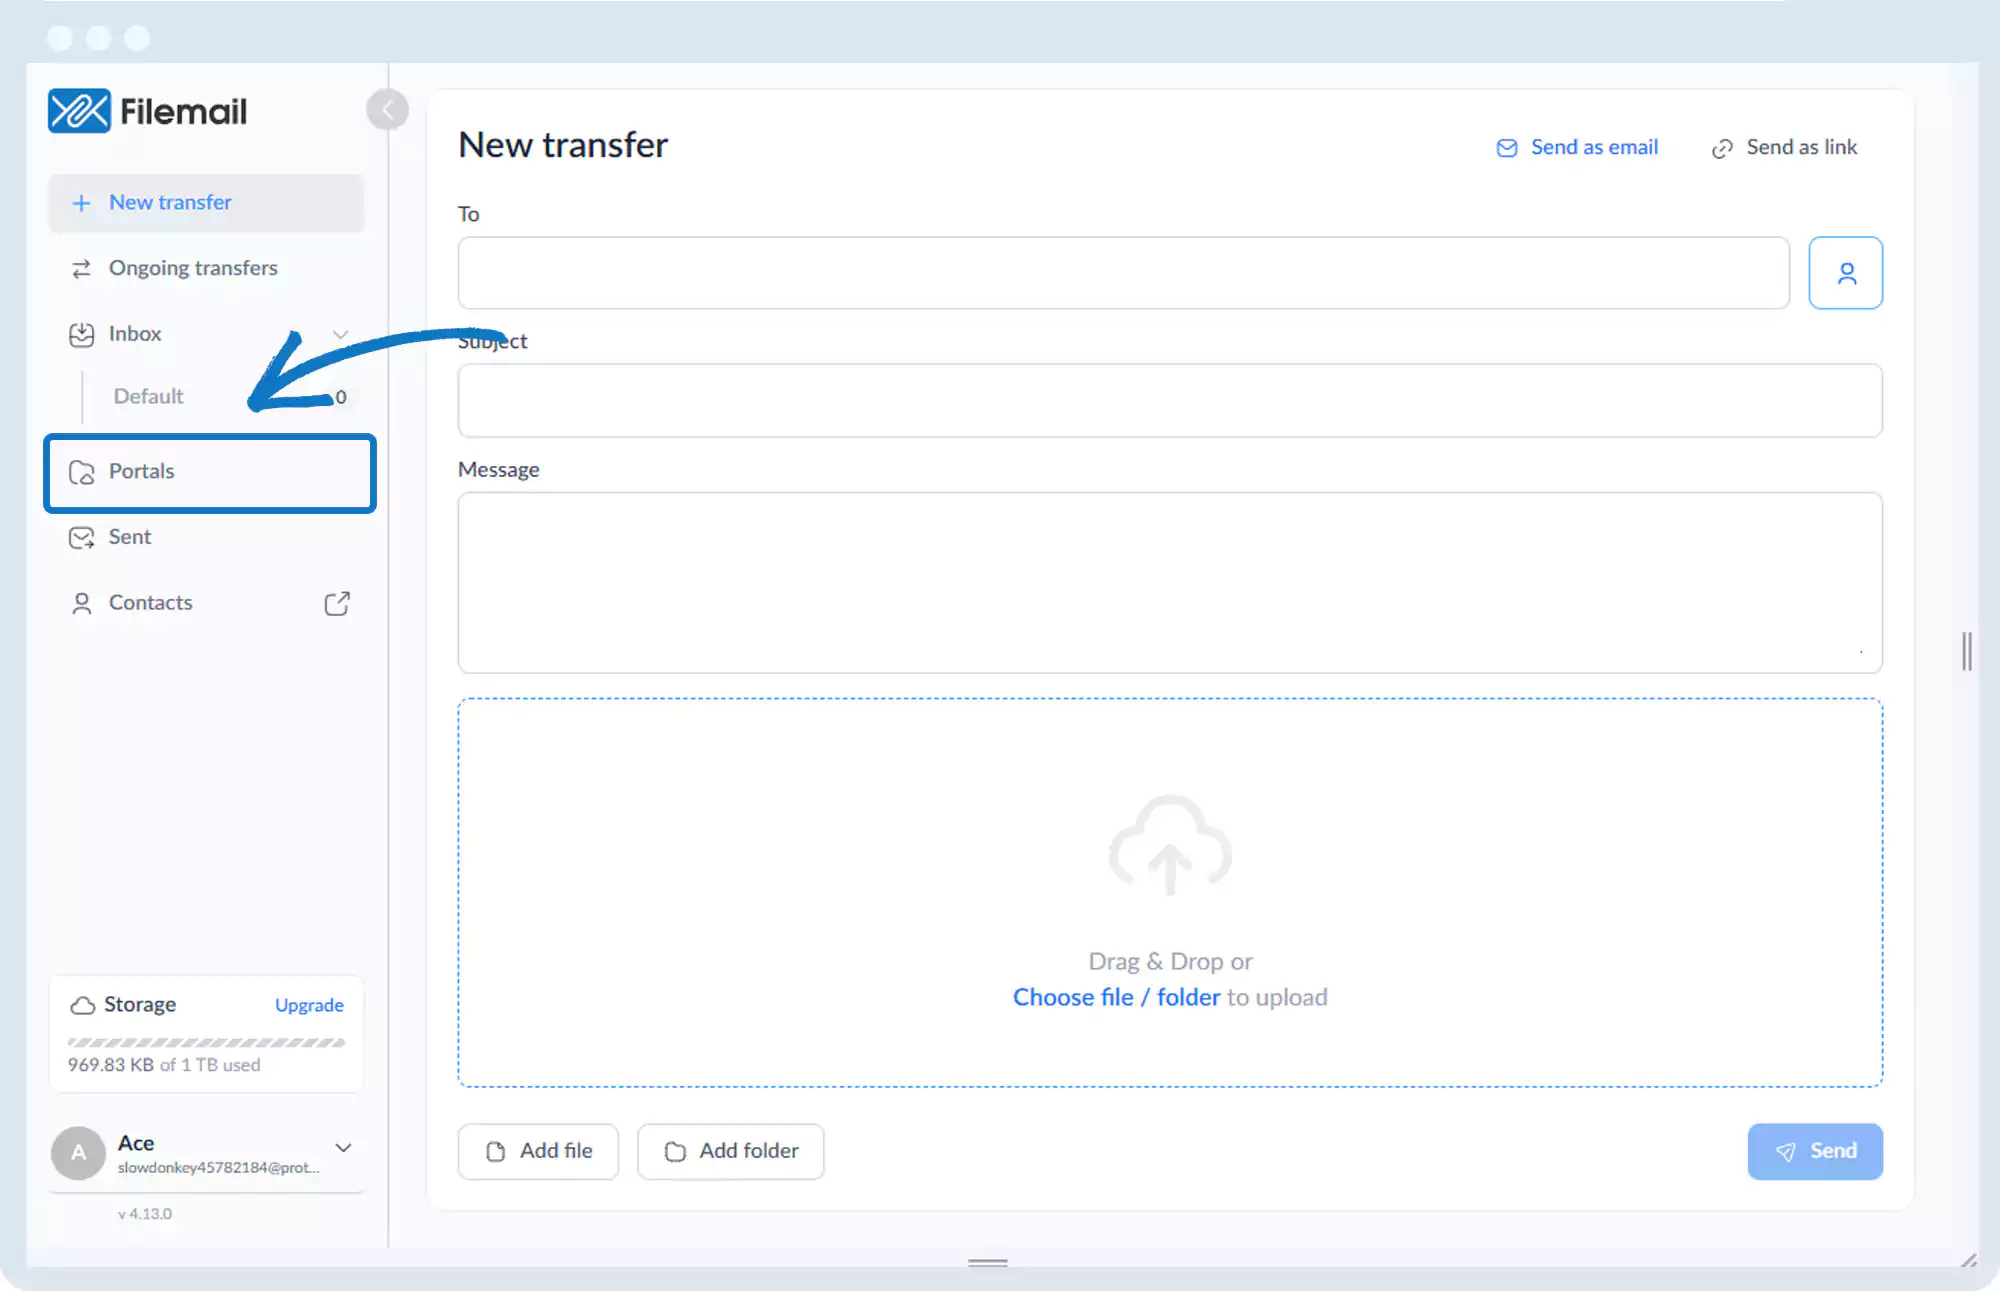Collapse the sidebar with the arrow button
2000x1291 pixels.
[387, 110]
